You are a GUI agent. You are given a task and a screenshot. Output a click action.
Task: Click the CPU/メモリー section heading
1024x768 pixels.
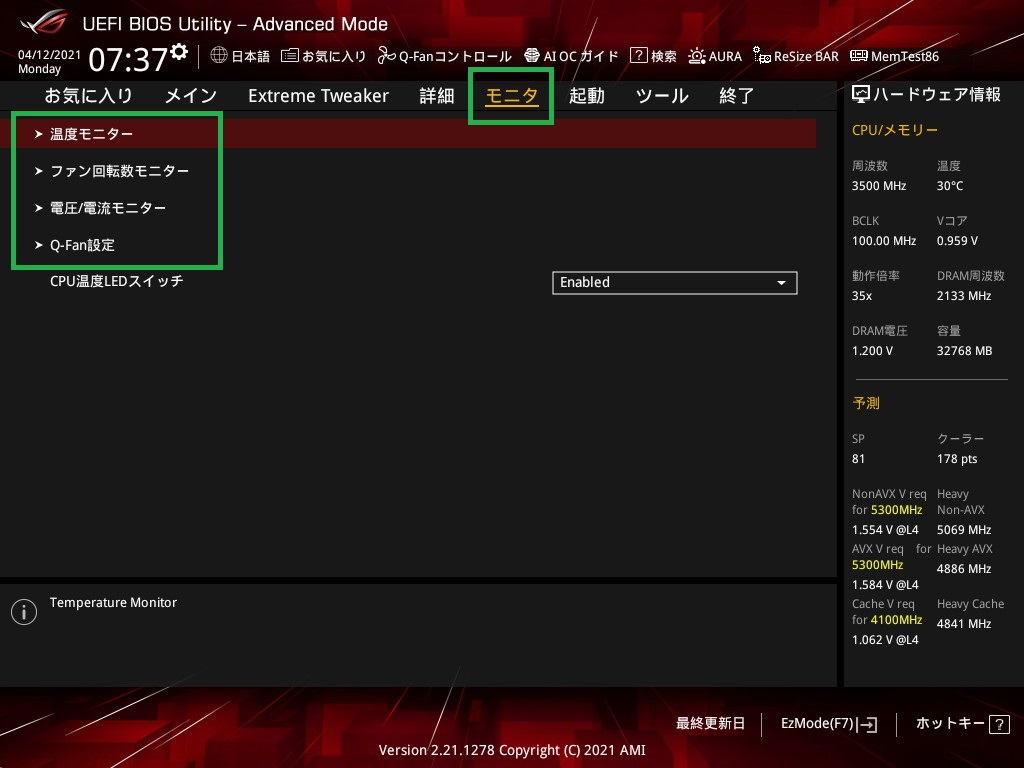click(x=895, y=130)
